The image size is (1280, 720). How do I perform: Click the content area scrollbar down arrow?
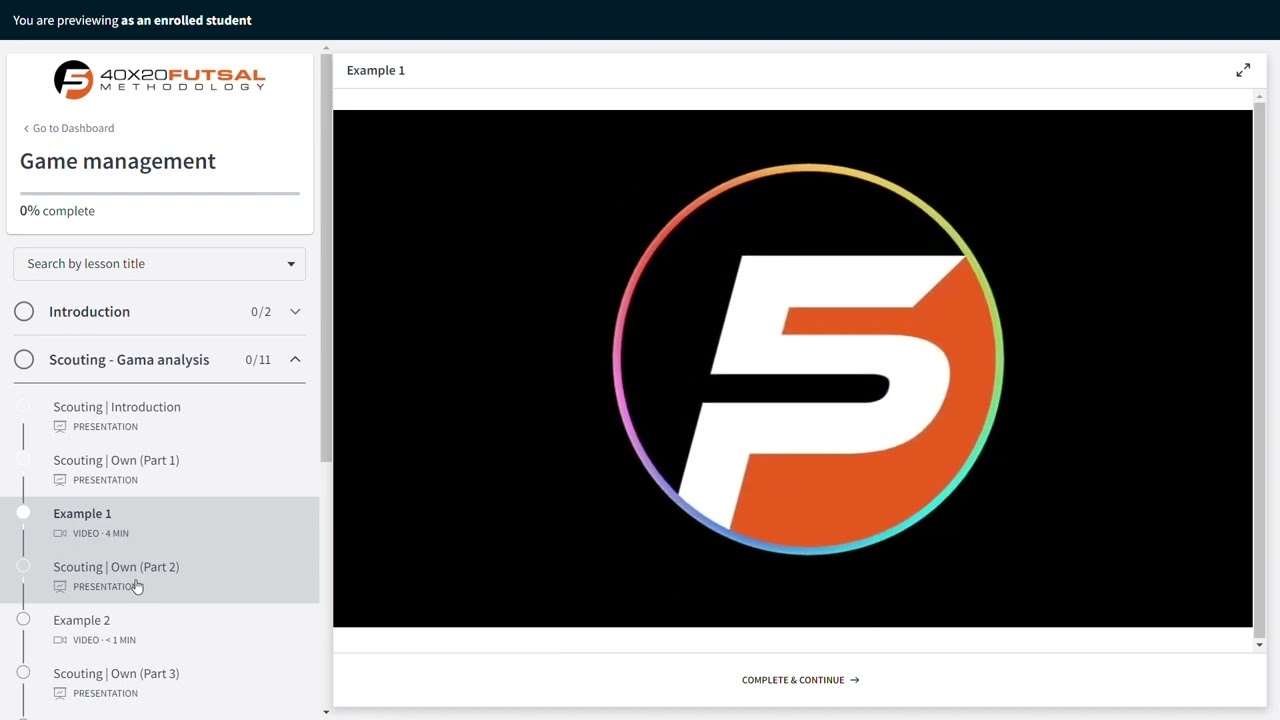pos(1259,645)
